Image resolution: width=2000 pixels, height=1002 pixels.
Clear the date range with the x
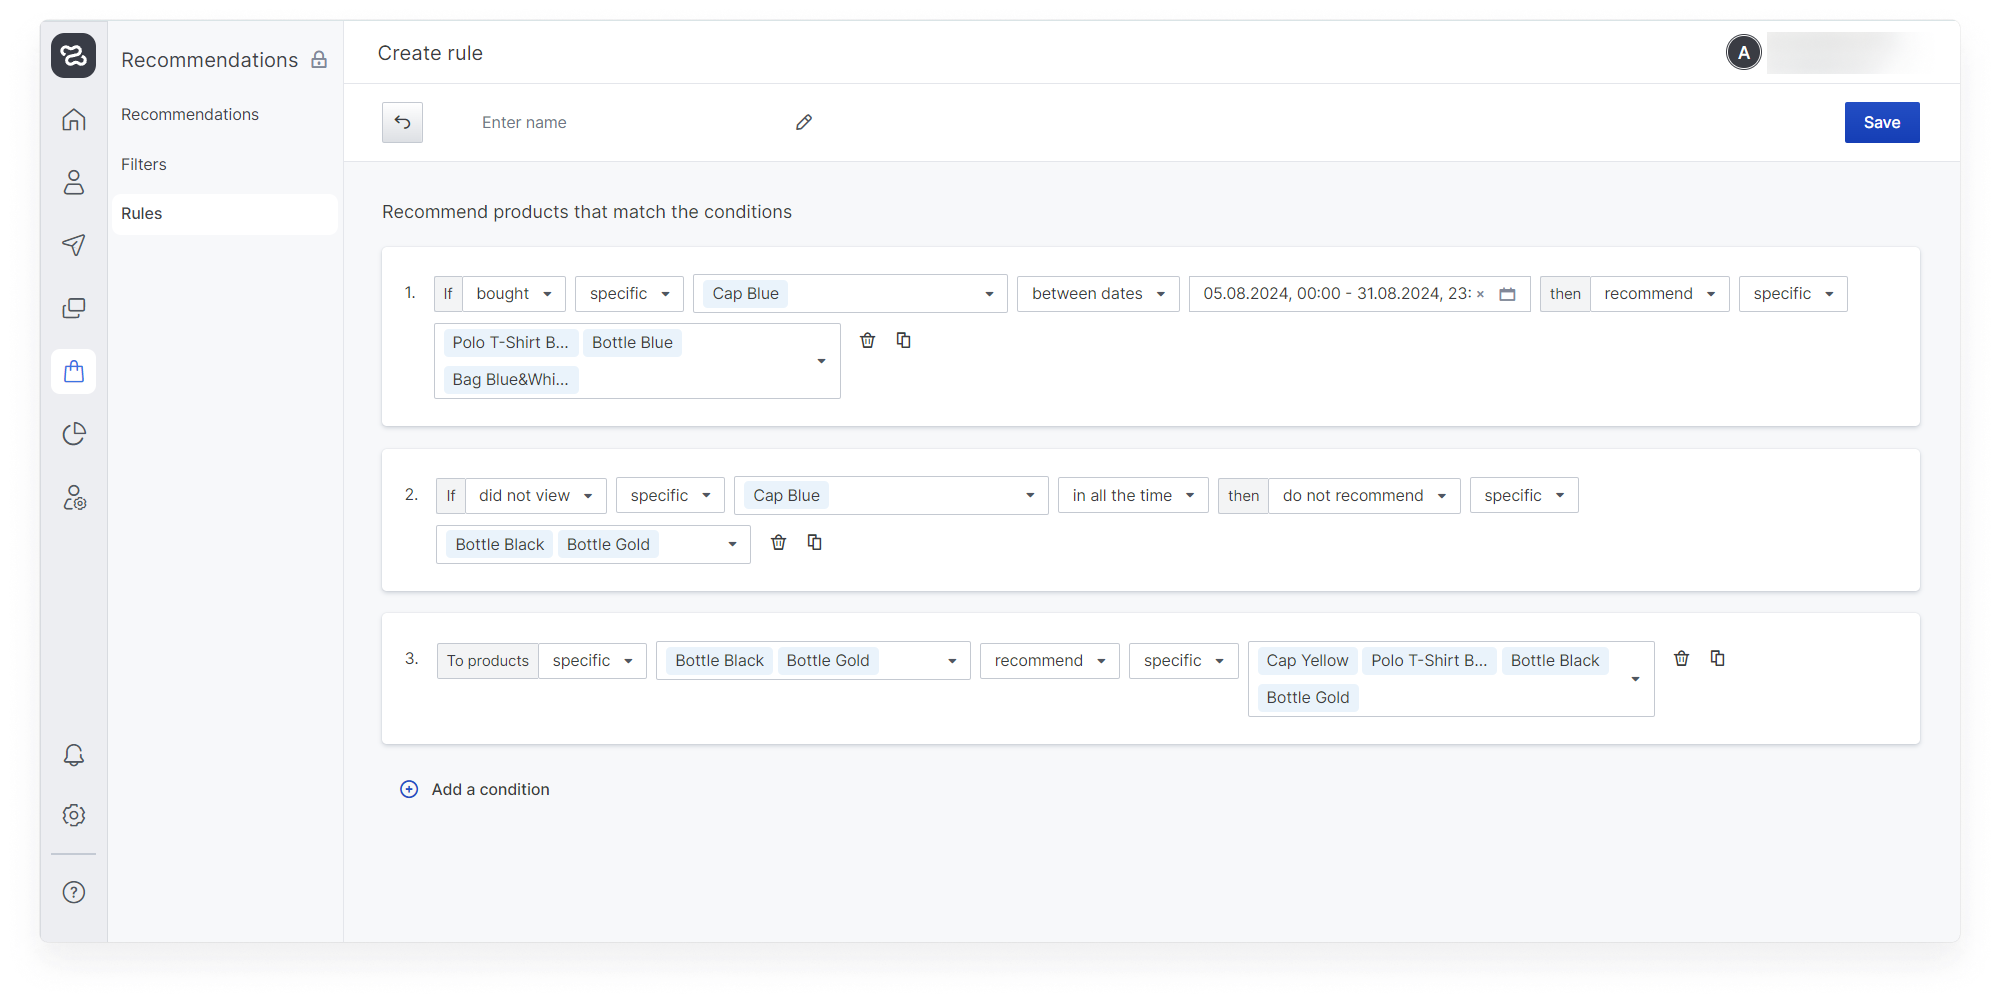(1481, 294)
